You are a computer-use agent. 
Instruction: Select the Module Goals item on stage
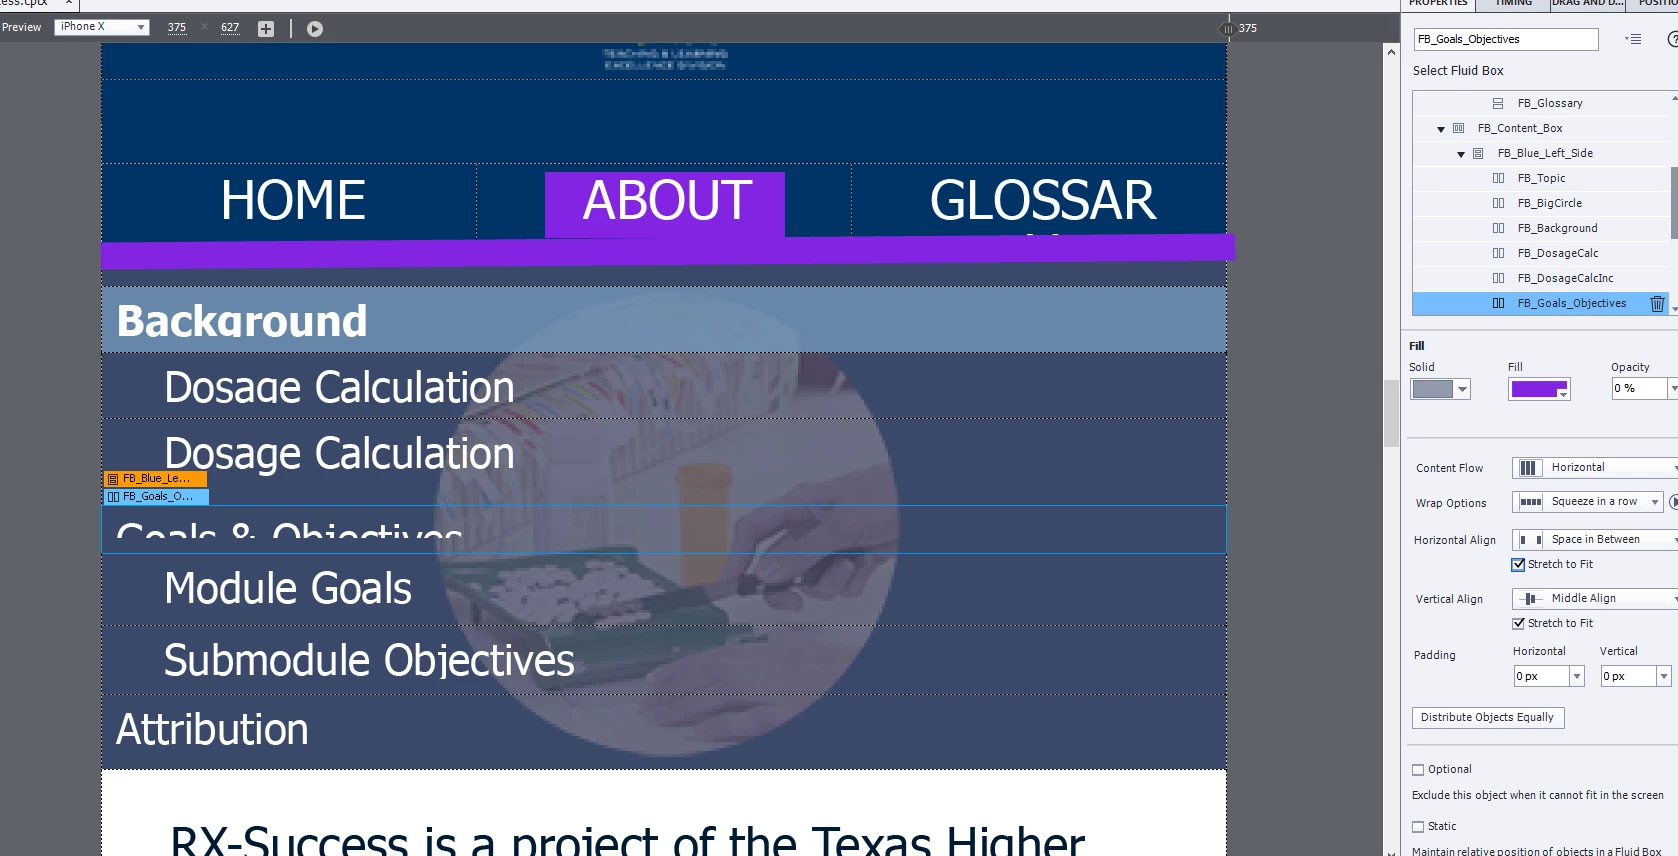tap(288, 588)
